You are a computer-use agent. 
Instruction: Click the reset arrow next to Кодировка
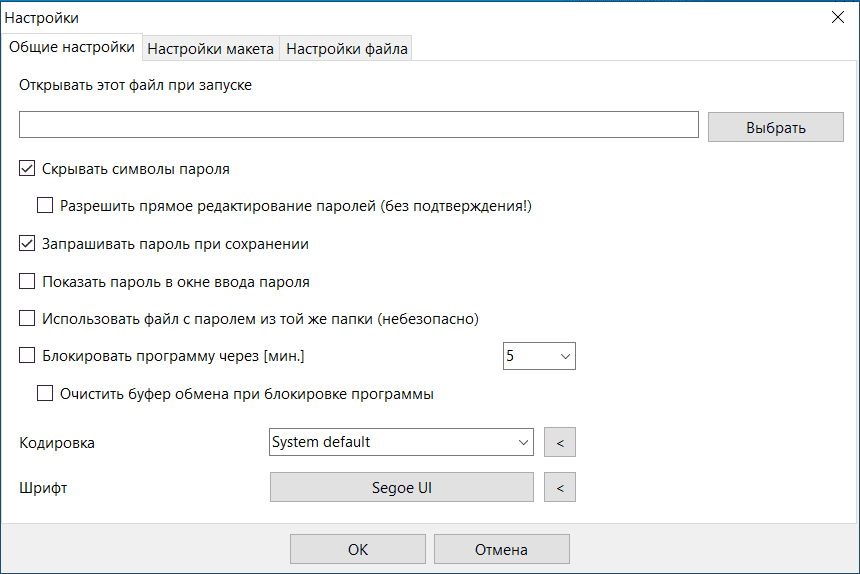click(560, 442)
